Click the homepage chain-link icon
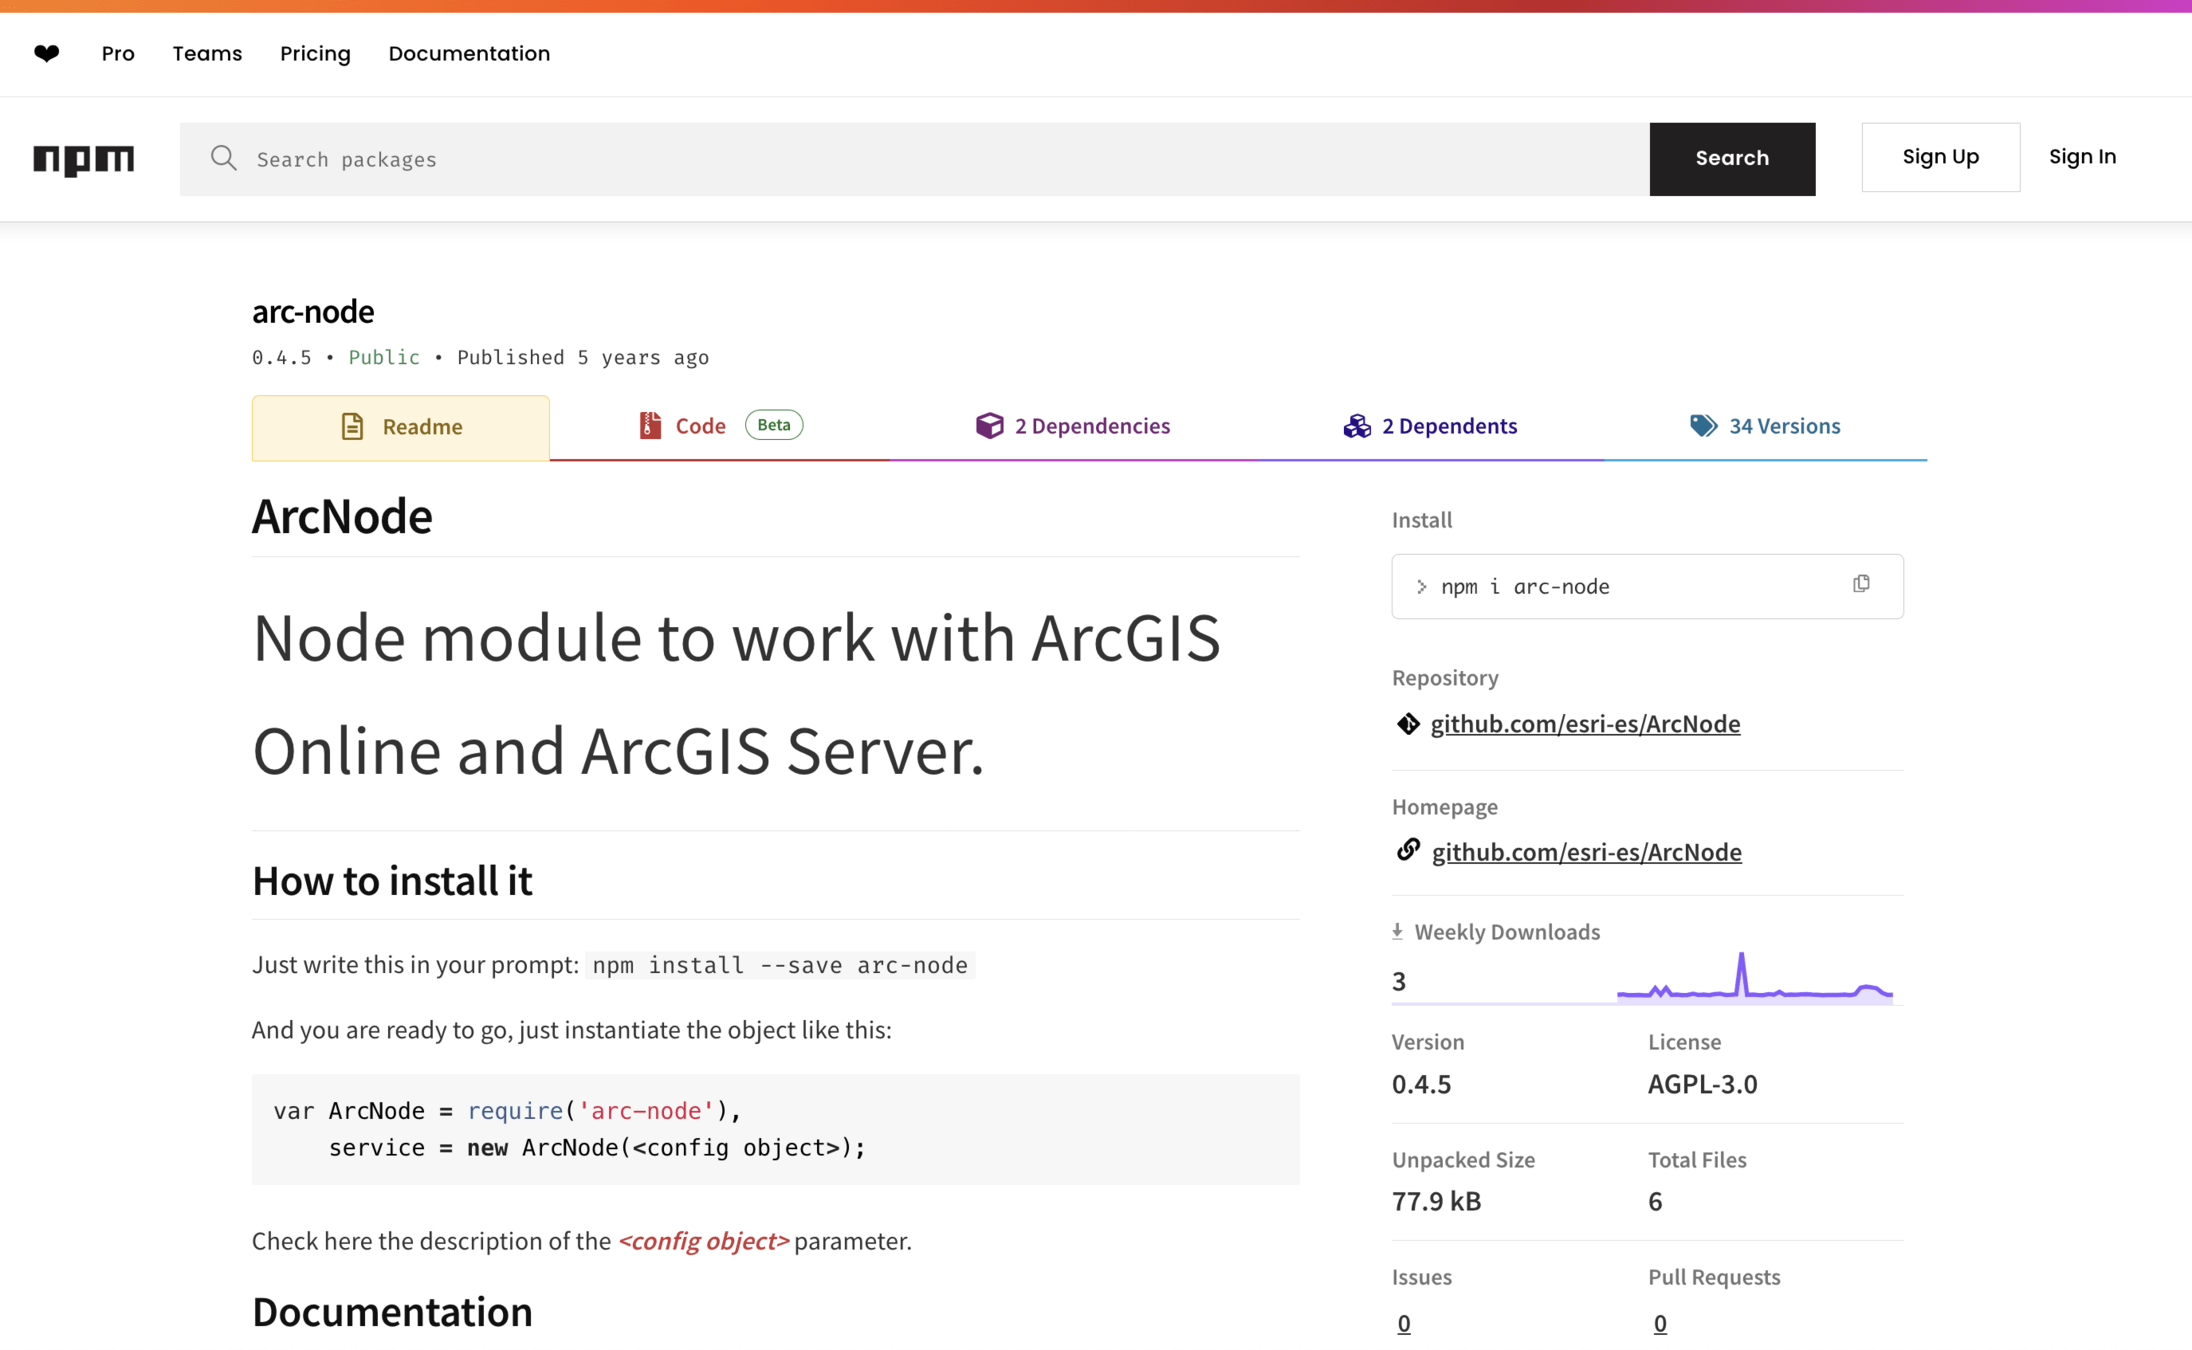 point(1408,850)
